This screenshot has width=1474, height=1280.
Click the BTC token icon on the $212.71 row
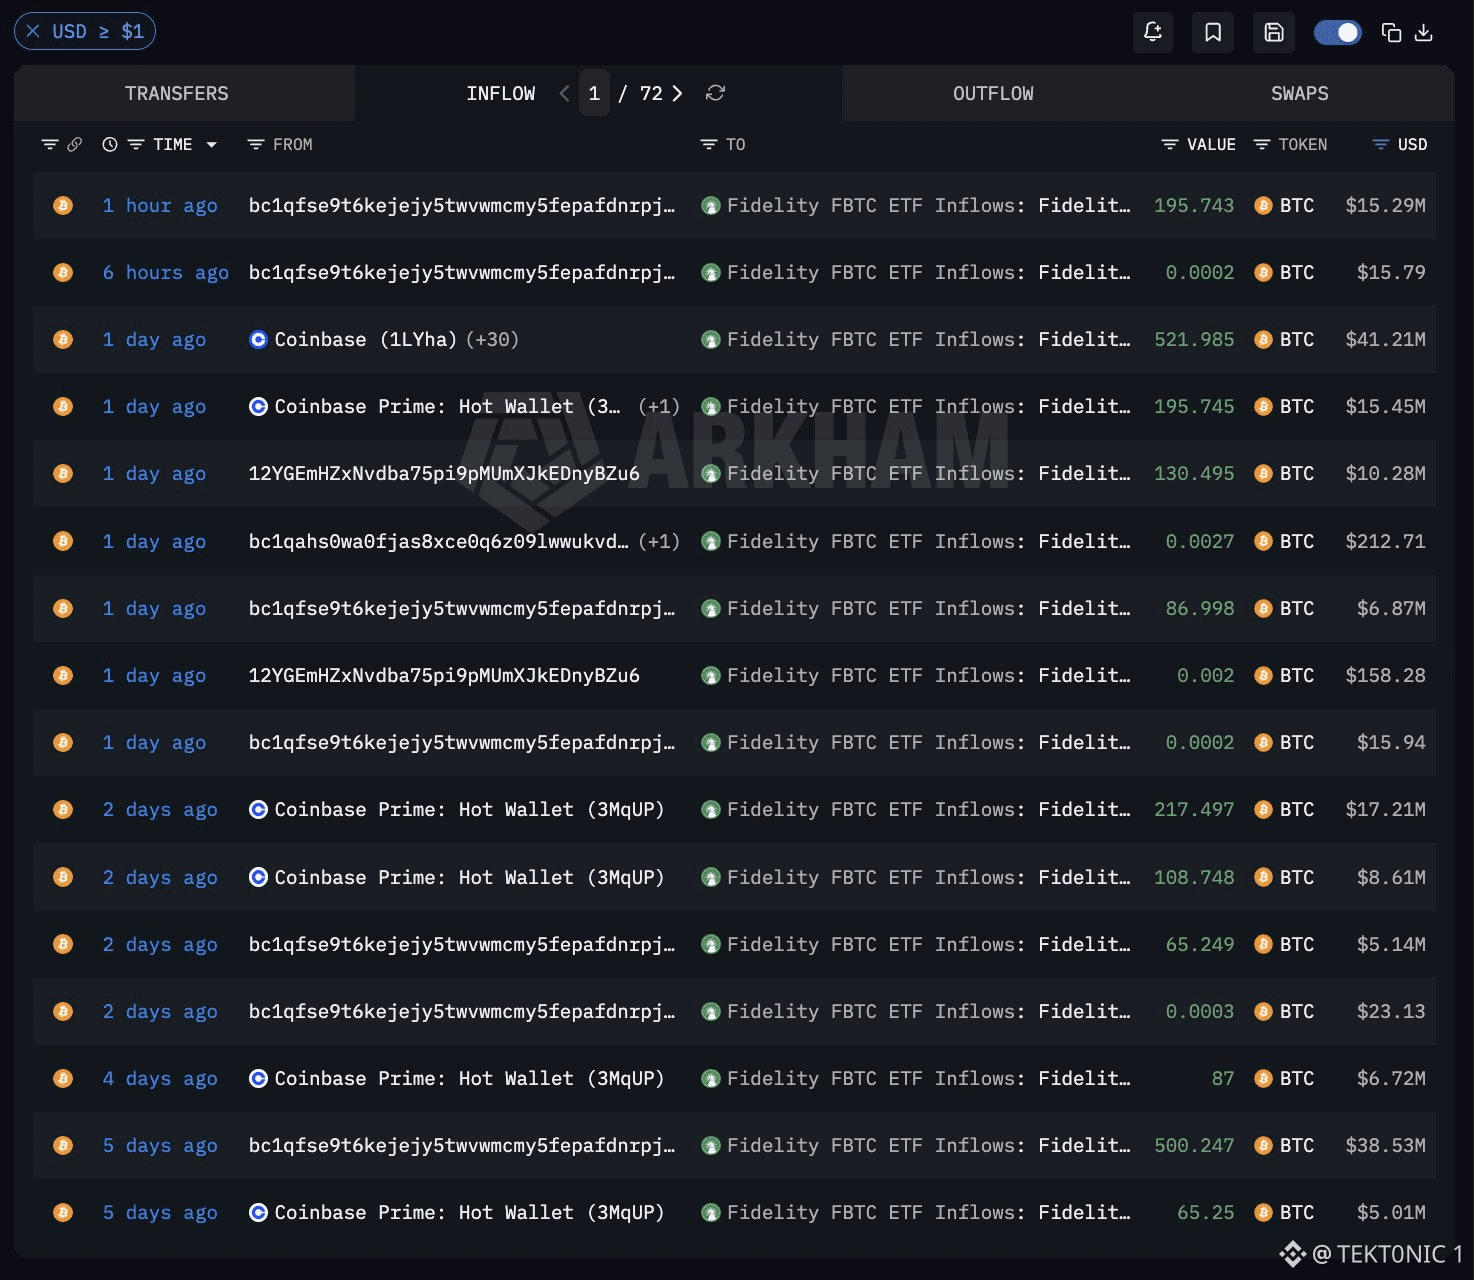click(x=1263, y=541)
